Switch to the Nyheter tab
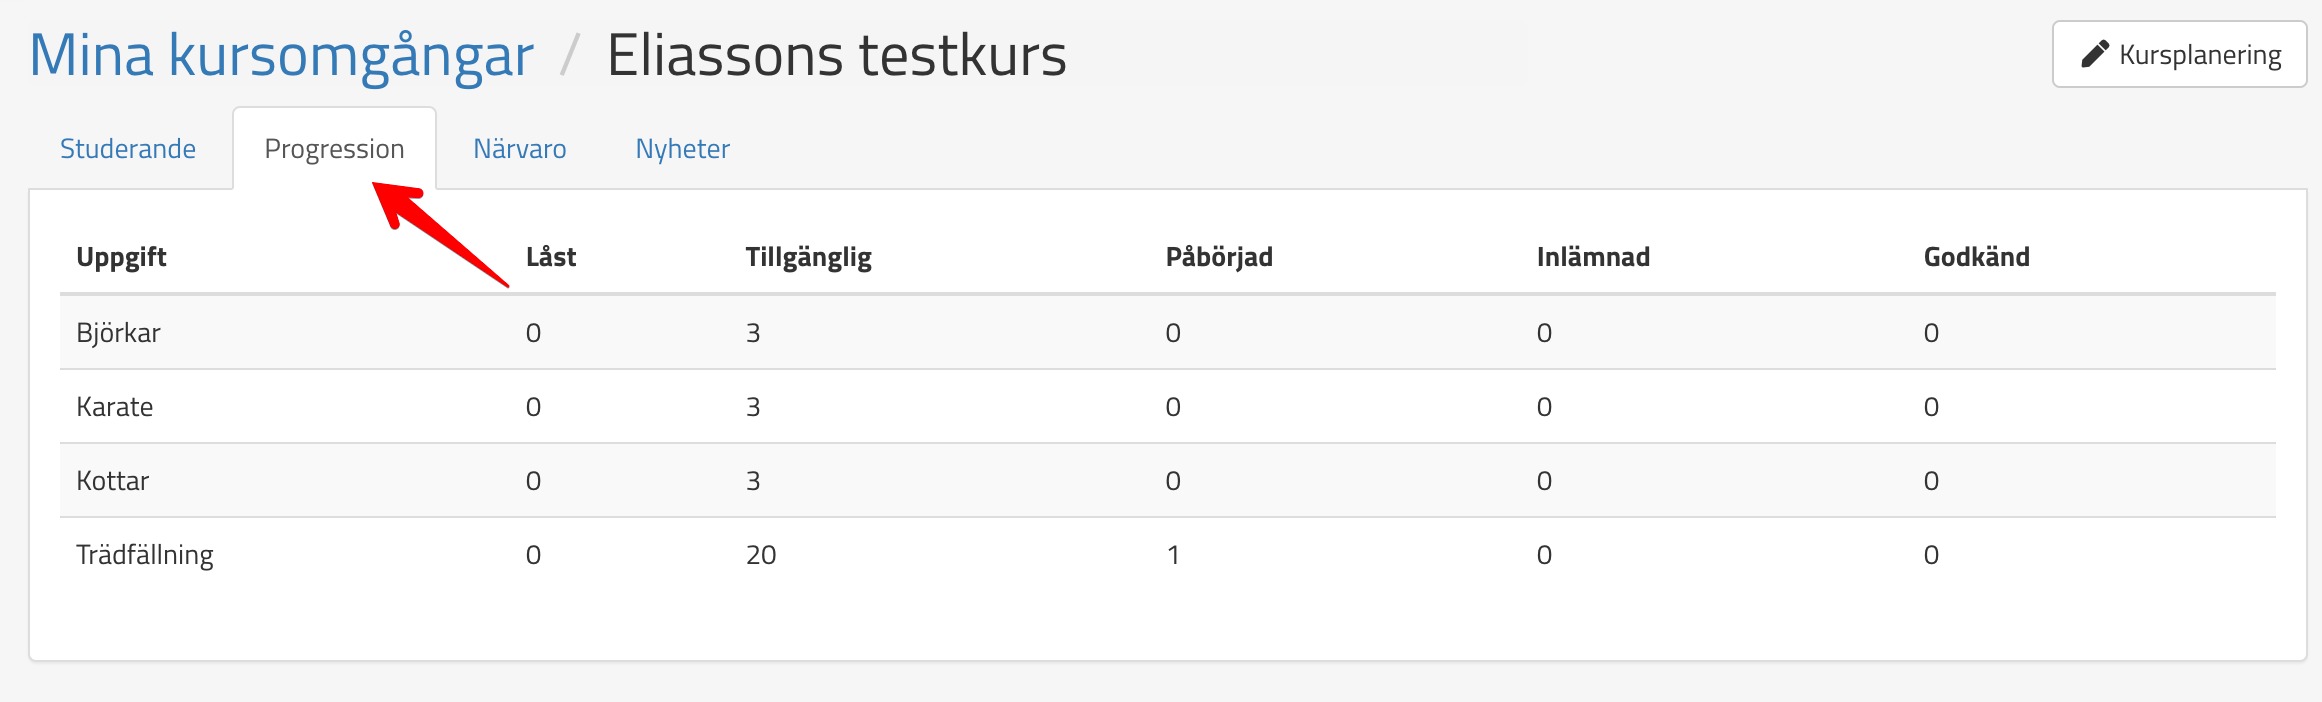This screenshot has width=2322, height=702. point(683,149)
